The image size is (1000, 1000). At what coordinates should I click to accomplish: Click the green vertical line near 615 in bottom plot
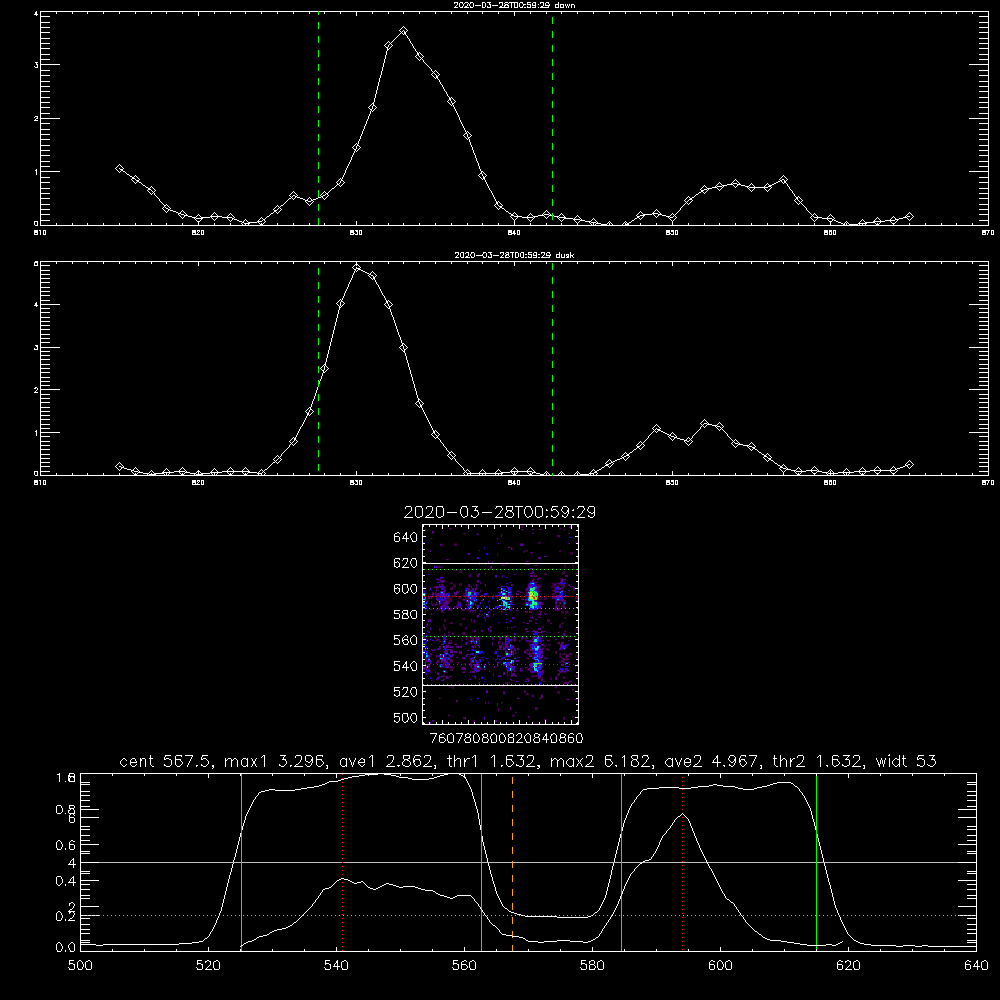(x=816, y=861)
